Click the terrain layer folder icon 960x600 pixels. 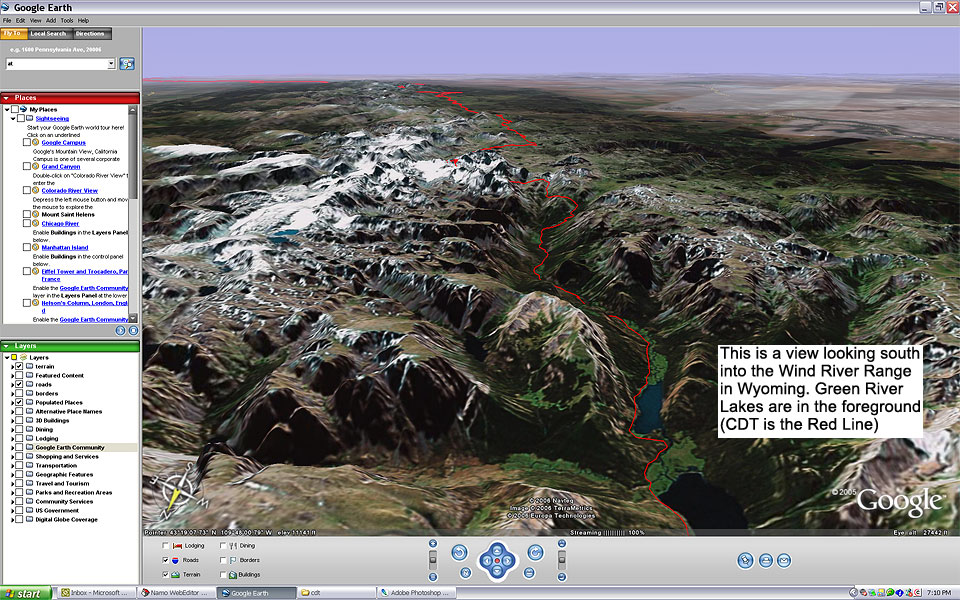tap(29, 366)
